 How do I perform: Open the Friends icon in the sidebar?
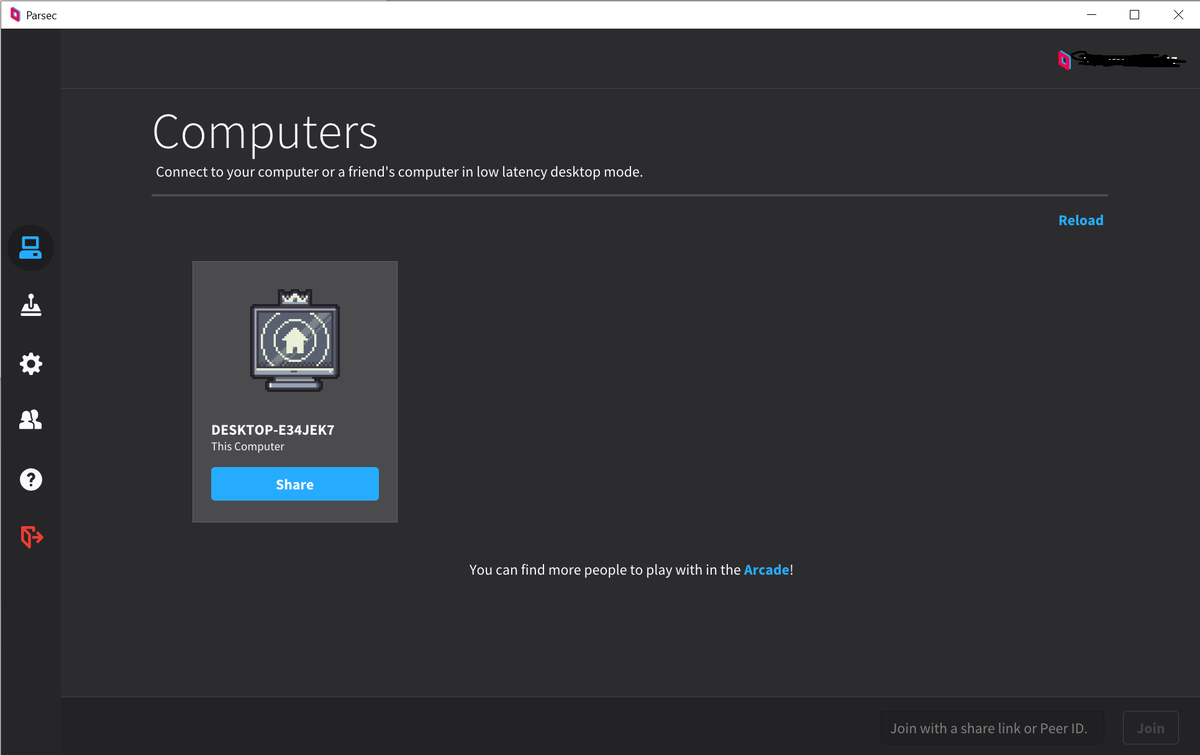click(31, 420)
